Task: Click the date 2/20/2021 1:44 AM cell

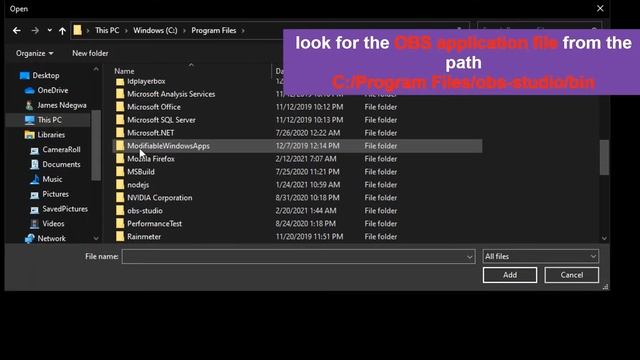Action: pyautogui.click(x=306, y=211)
